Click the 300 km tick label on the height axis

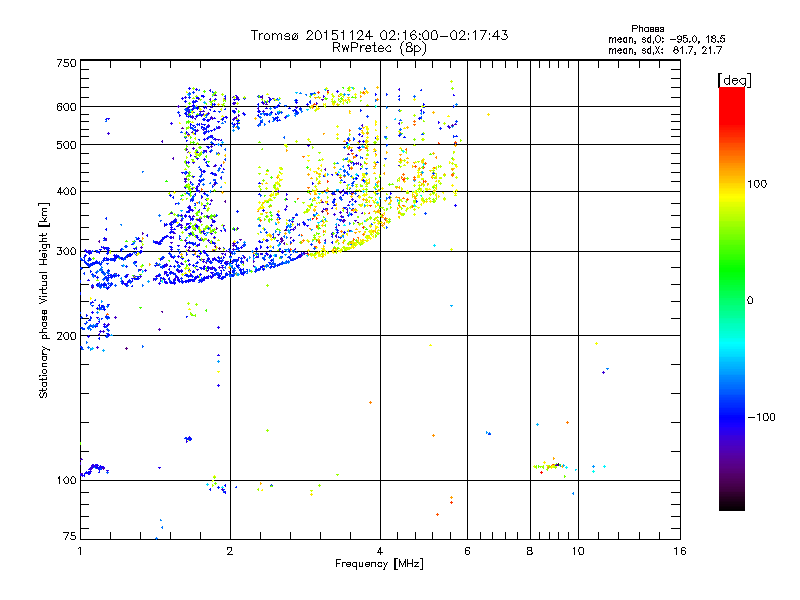coord(66,251)
